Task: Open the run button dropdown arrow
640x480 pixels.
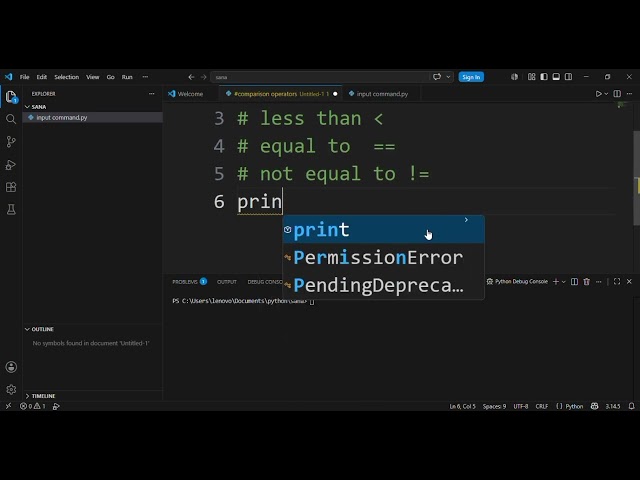Action: 606,94
